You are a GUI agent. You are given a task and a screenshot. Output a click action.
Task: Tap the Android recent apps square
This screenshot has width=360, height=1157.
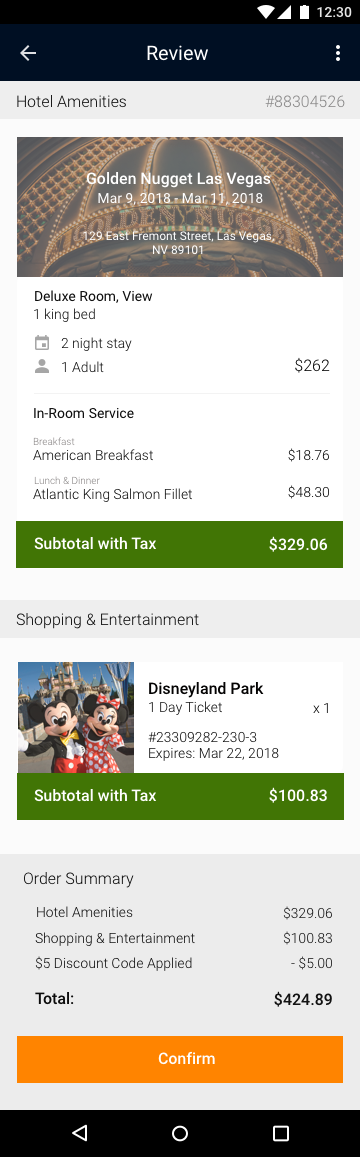(x=280, y=1133)
